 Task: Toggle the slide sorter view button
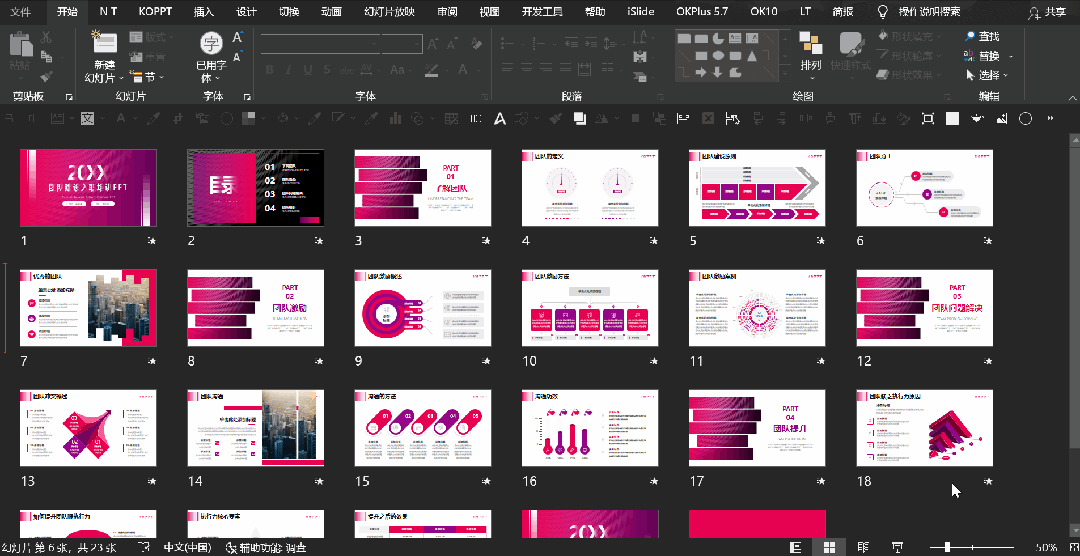pos(829,547)
